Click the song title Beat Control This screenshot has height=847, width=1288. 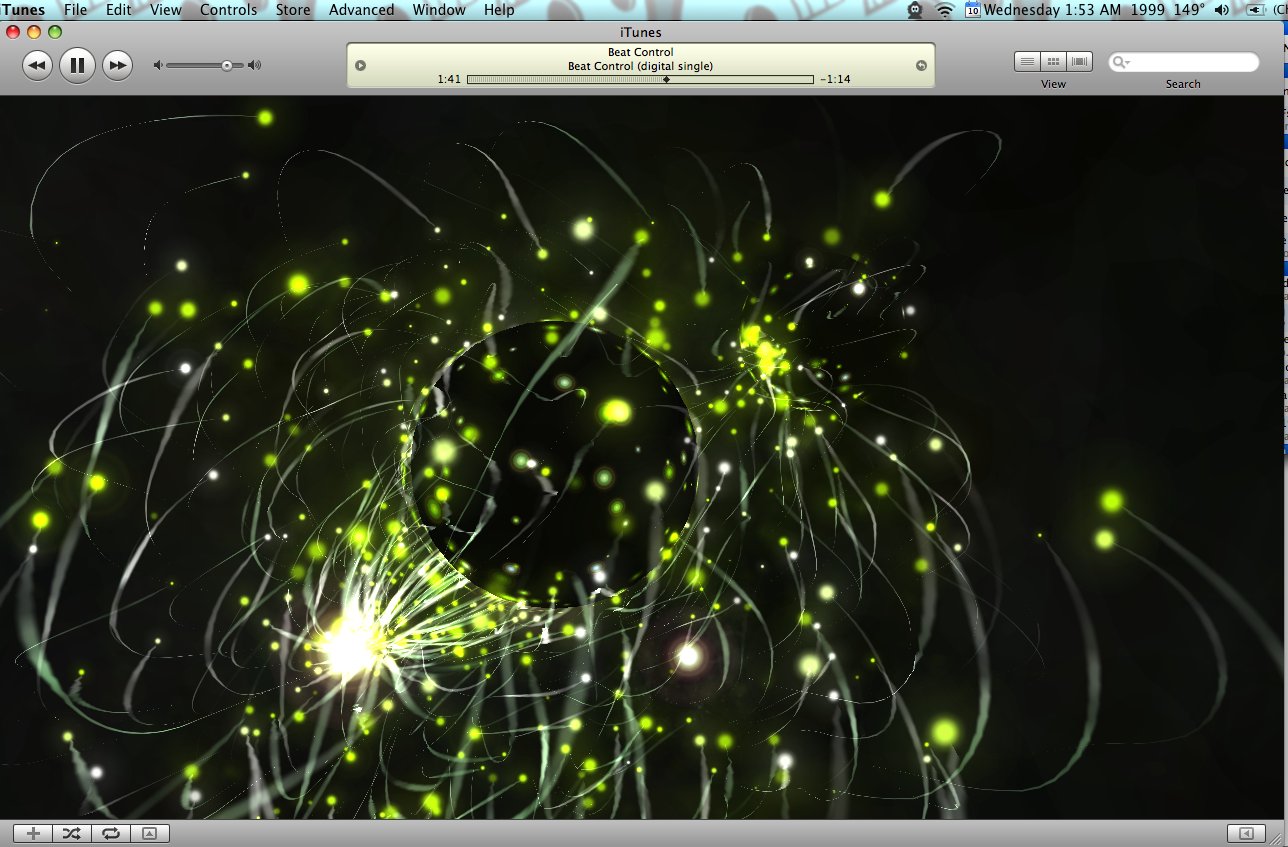pyautogui.click(x=641, y=52)
